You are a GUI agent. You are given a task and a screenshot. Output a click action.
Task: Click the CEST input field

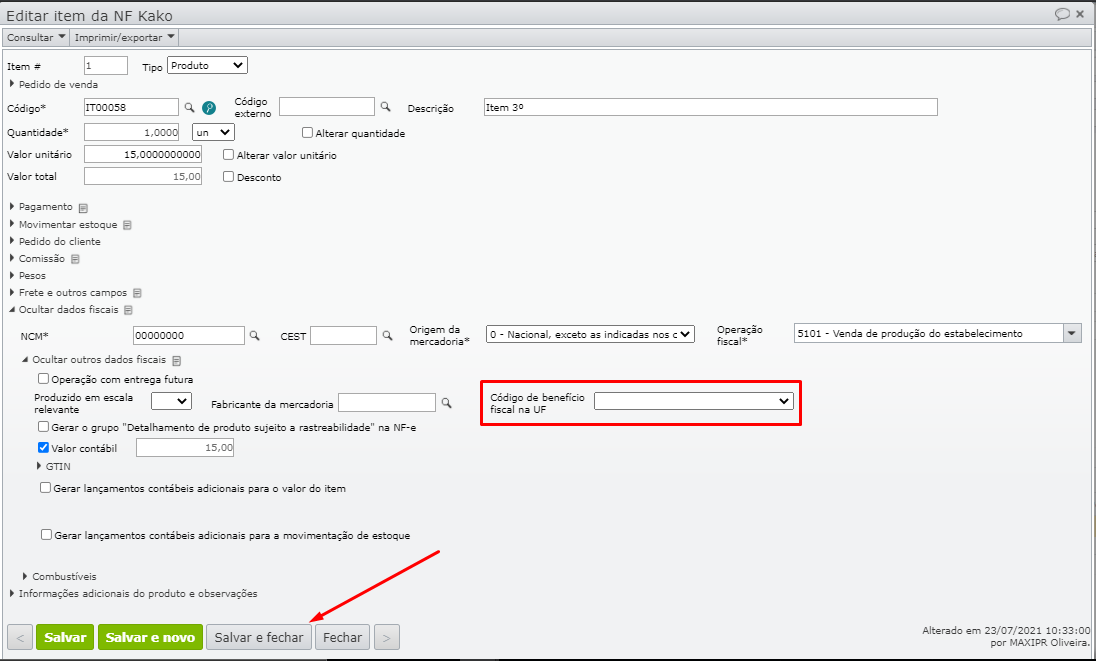[343, 335]
